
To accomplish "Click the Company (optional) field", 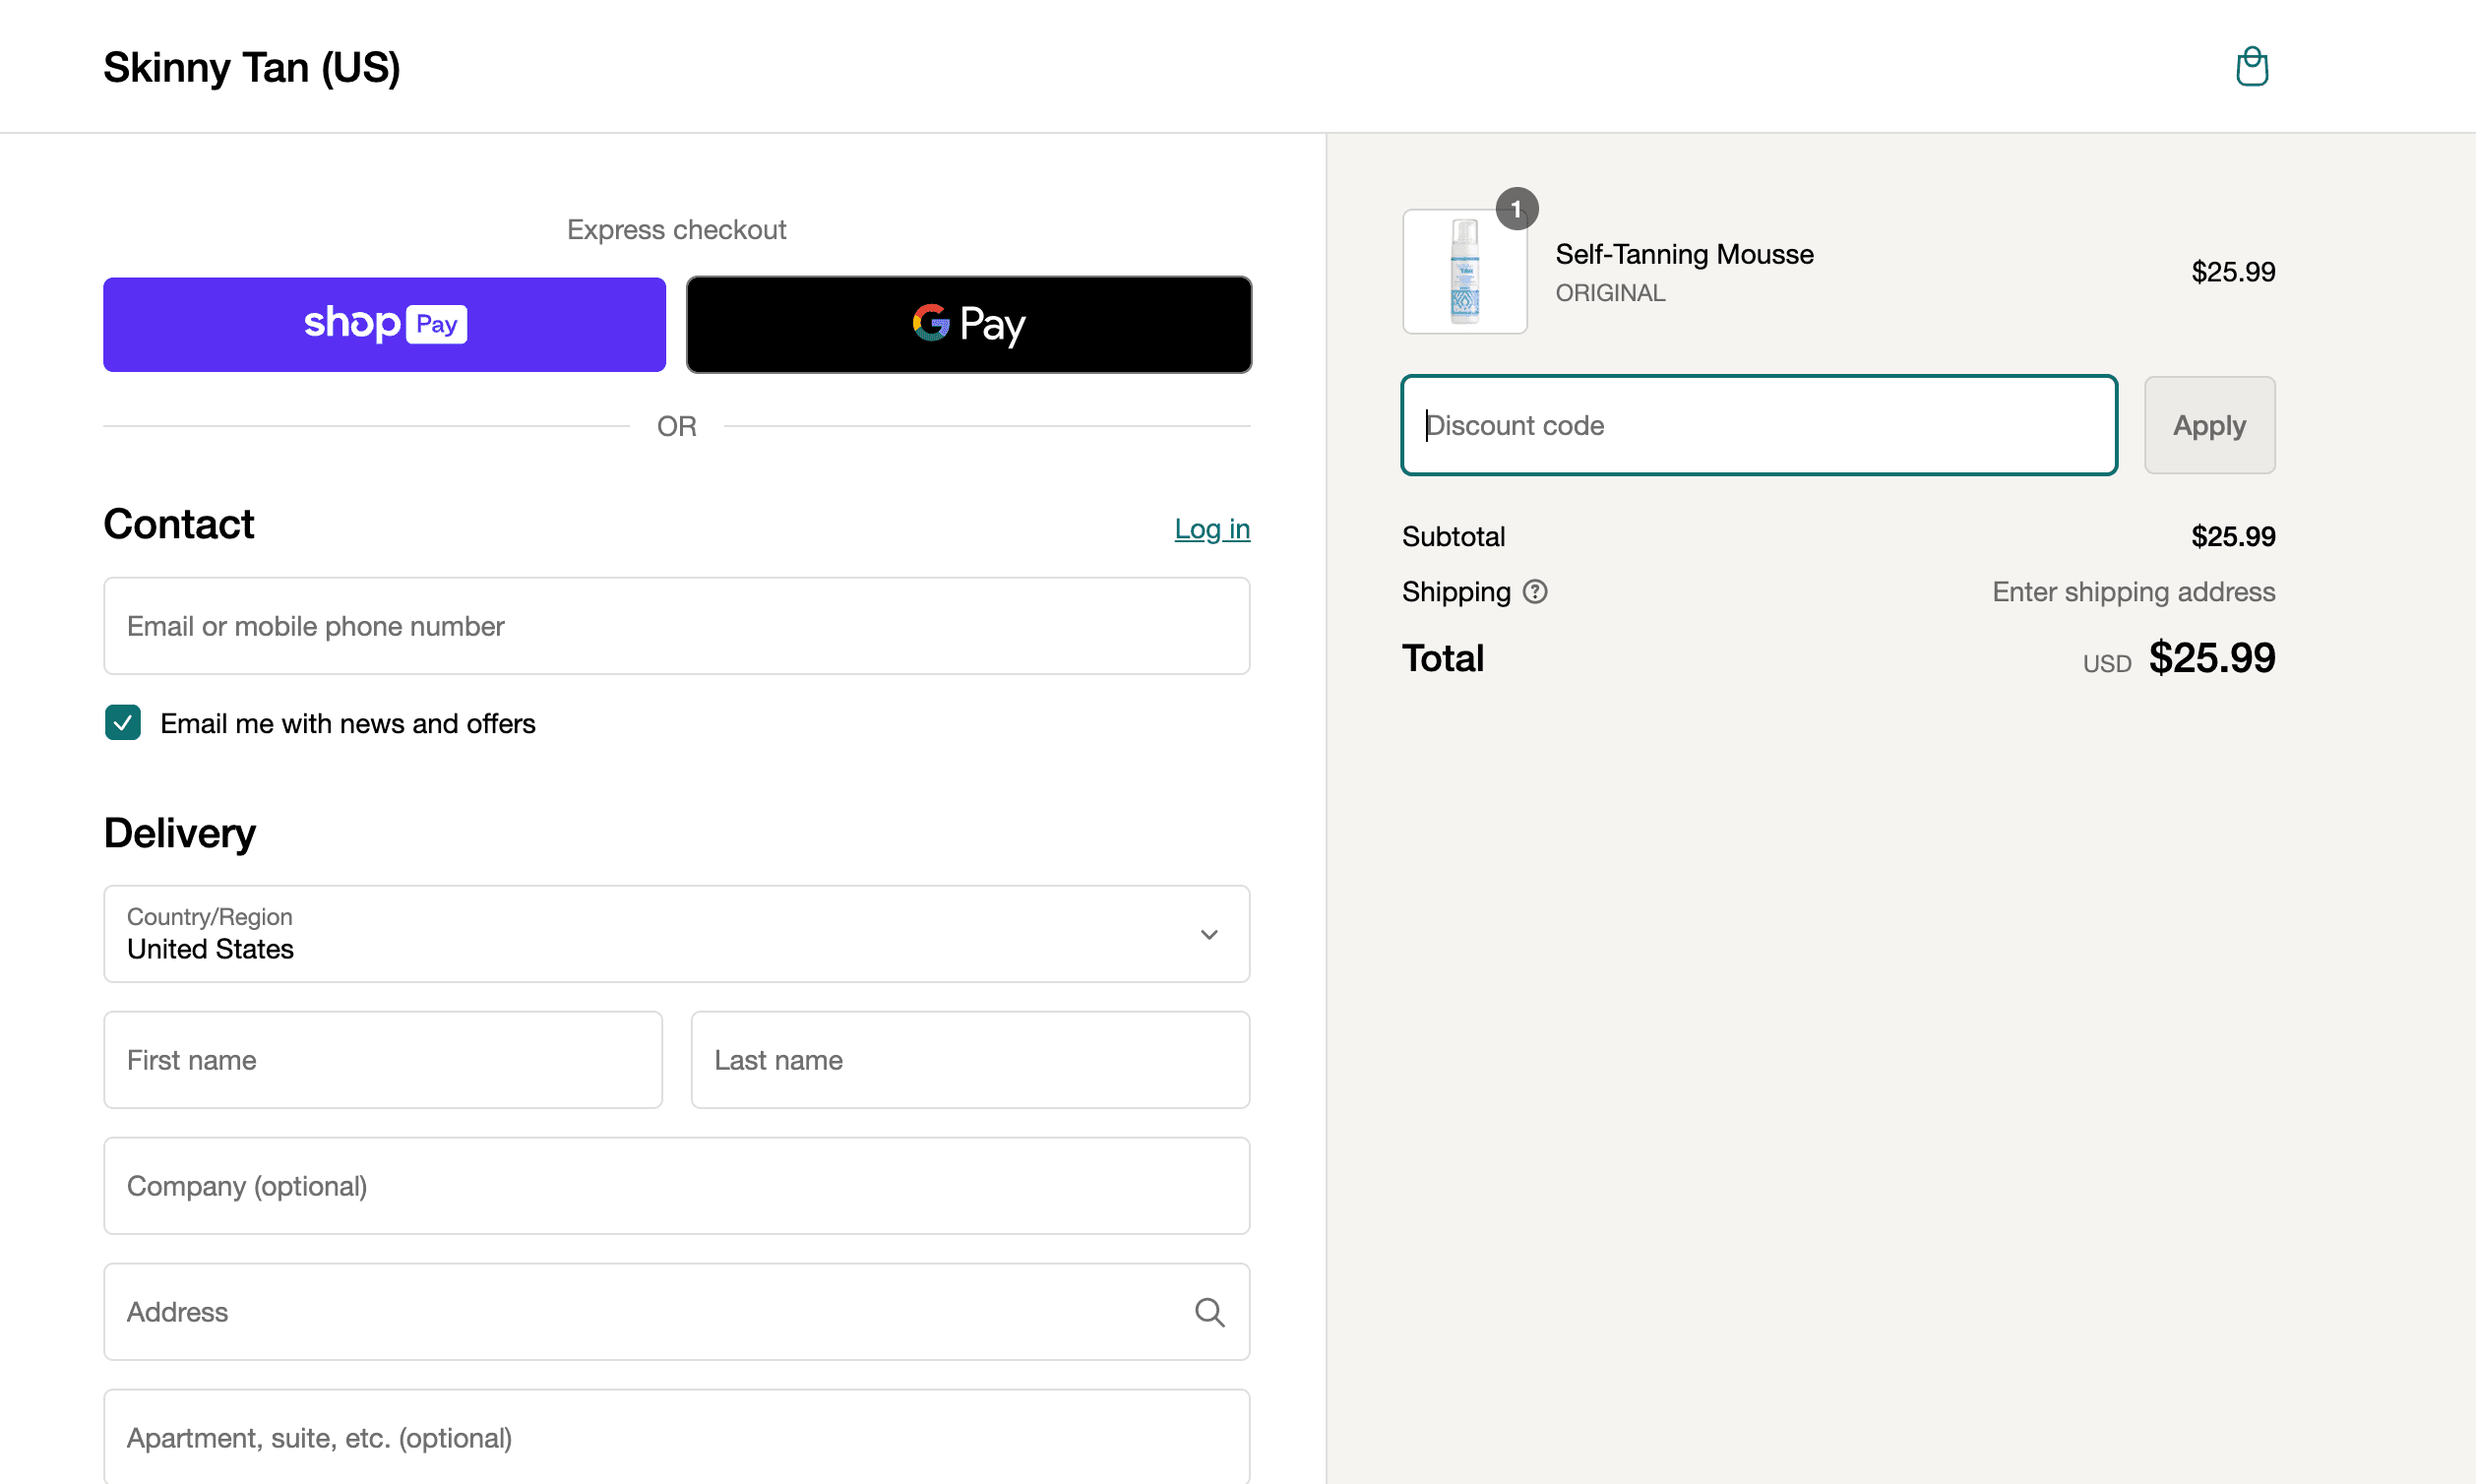I will point(677,1186).
